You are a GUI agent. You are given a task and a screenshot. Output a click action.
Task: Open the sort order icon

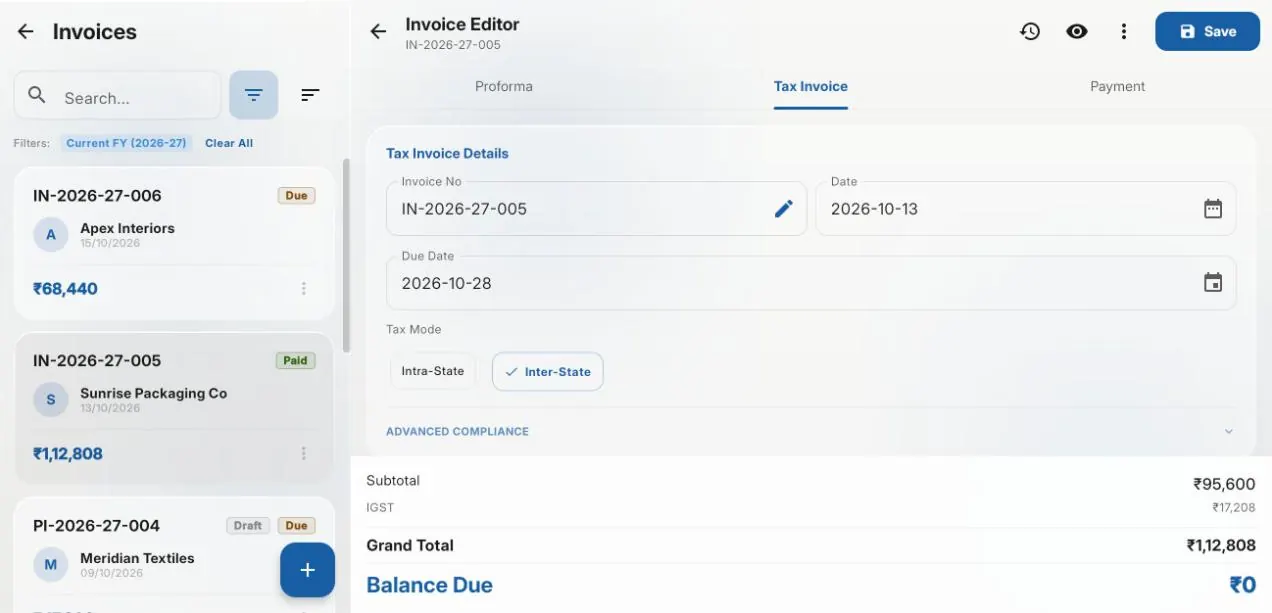310,95
